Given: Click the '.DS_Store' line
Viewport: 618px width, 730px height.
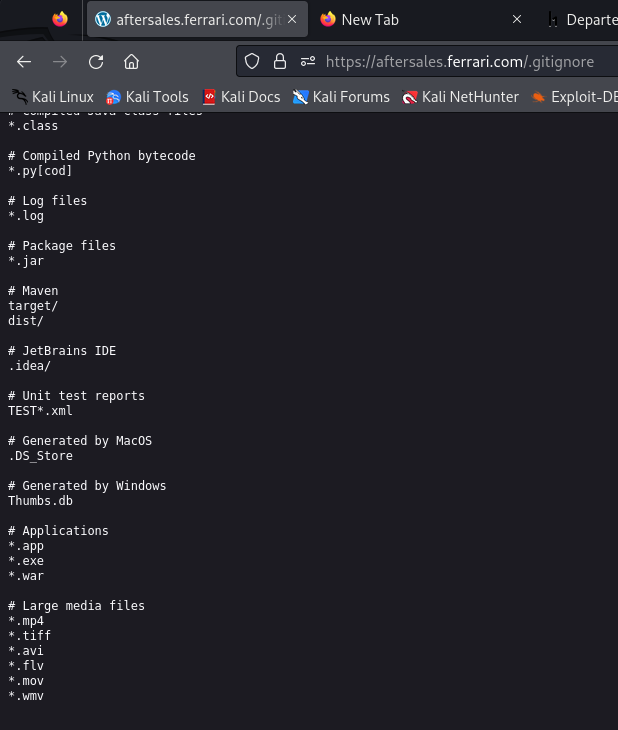Looking at the screenshot, I should click(41, 456).
